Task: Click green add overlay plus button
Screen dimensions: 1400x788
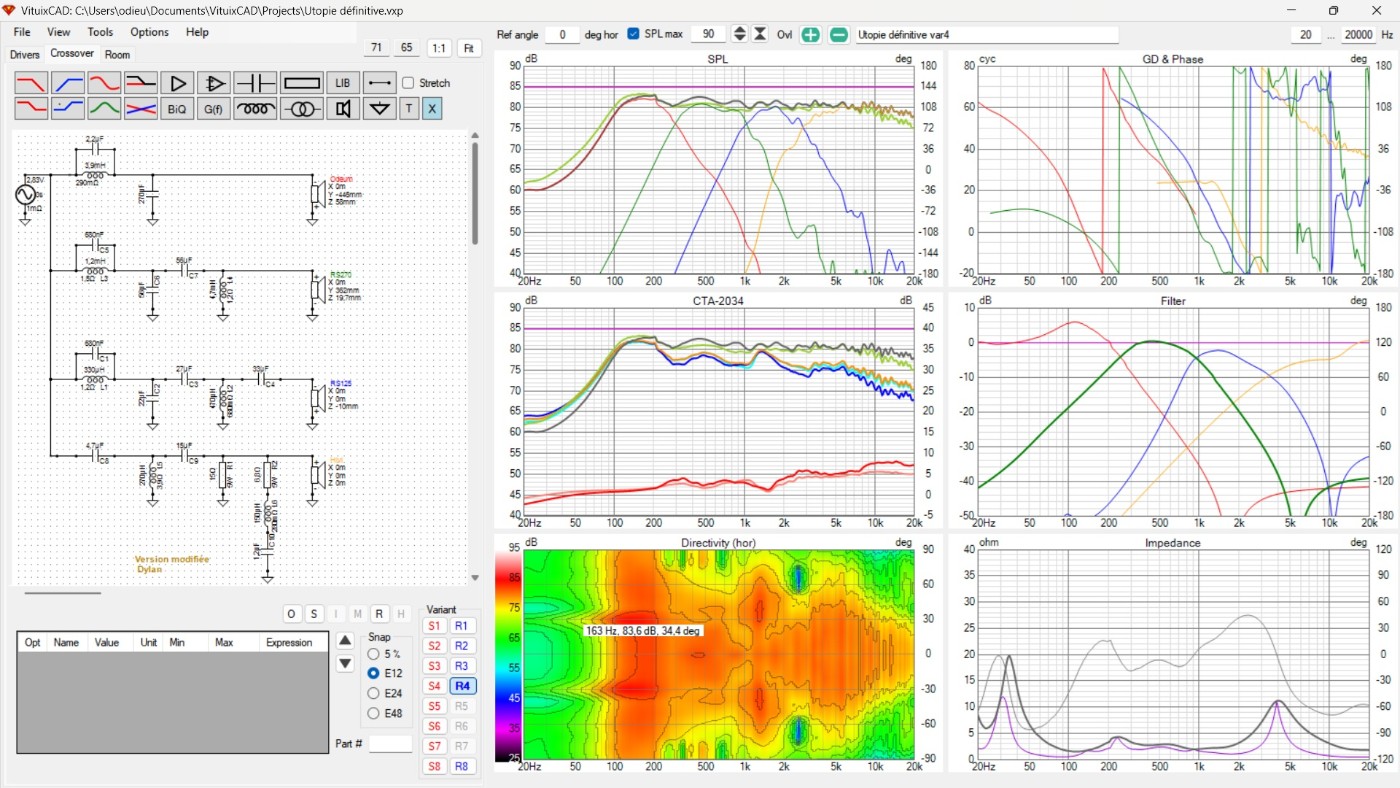Action: click(x=810, y=34)
